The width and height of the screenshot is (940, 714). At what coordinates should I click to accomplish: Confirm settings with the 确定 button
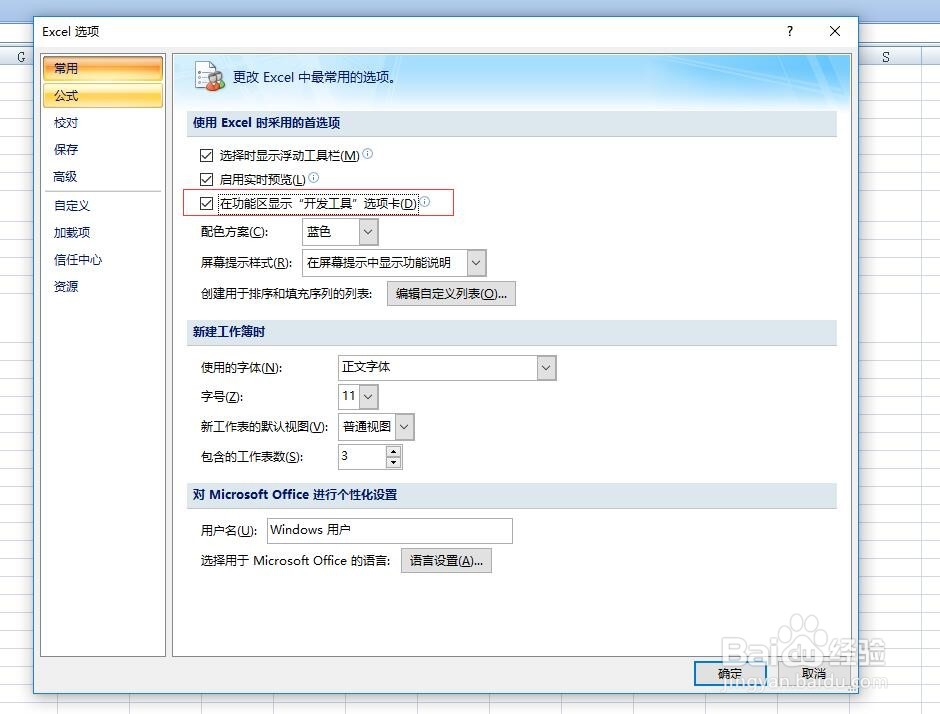point(729,673)
